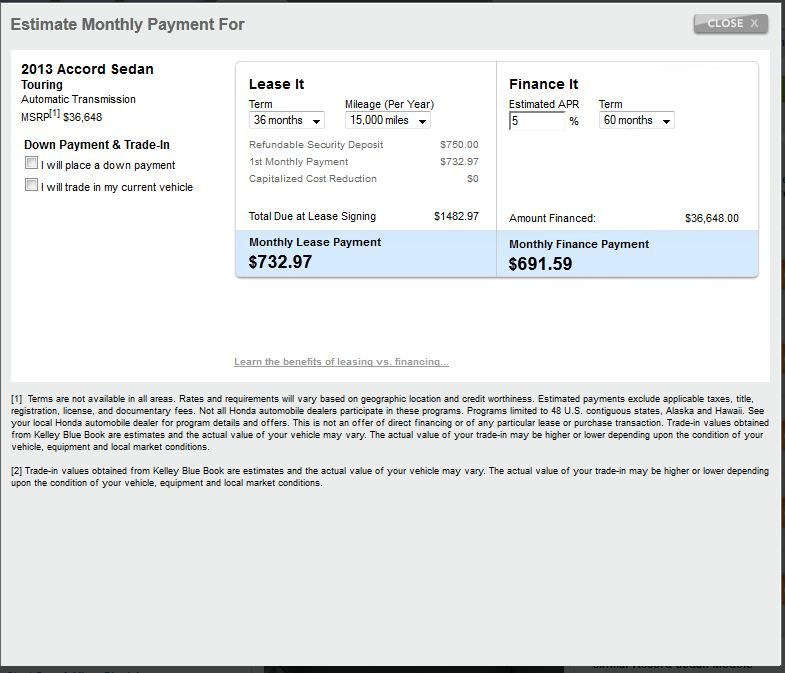Screen dimensions: 785x673
Task: Click the Amount Financed $36,648.00 value
Action: tap(711, 218)
